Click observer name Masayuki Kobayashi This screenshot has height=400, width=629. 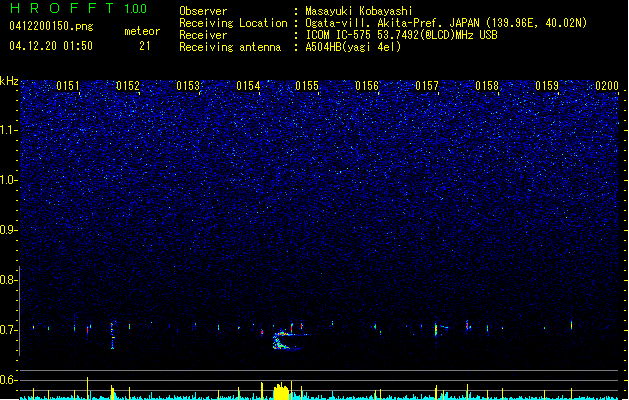point(359,11)
